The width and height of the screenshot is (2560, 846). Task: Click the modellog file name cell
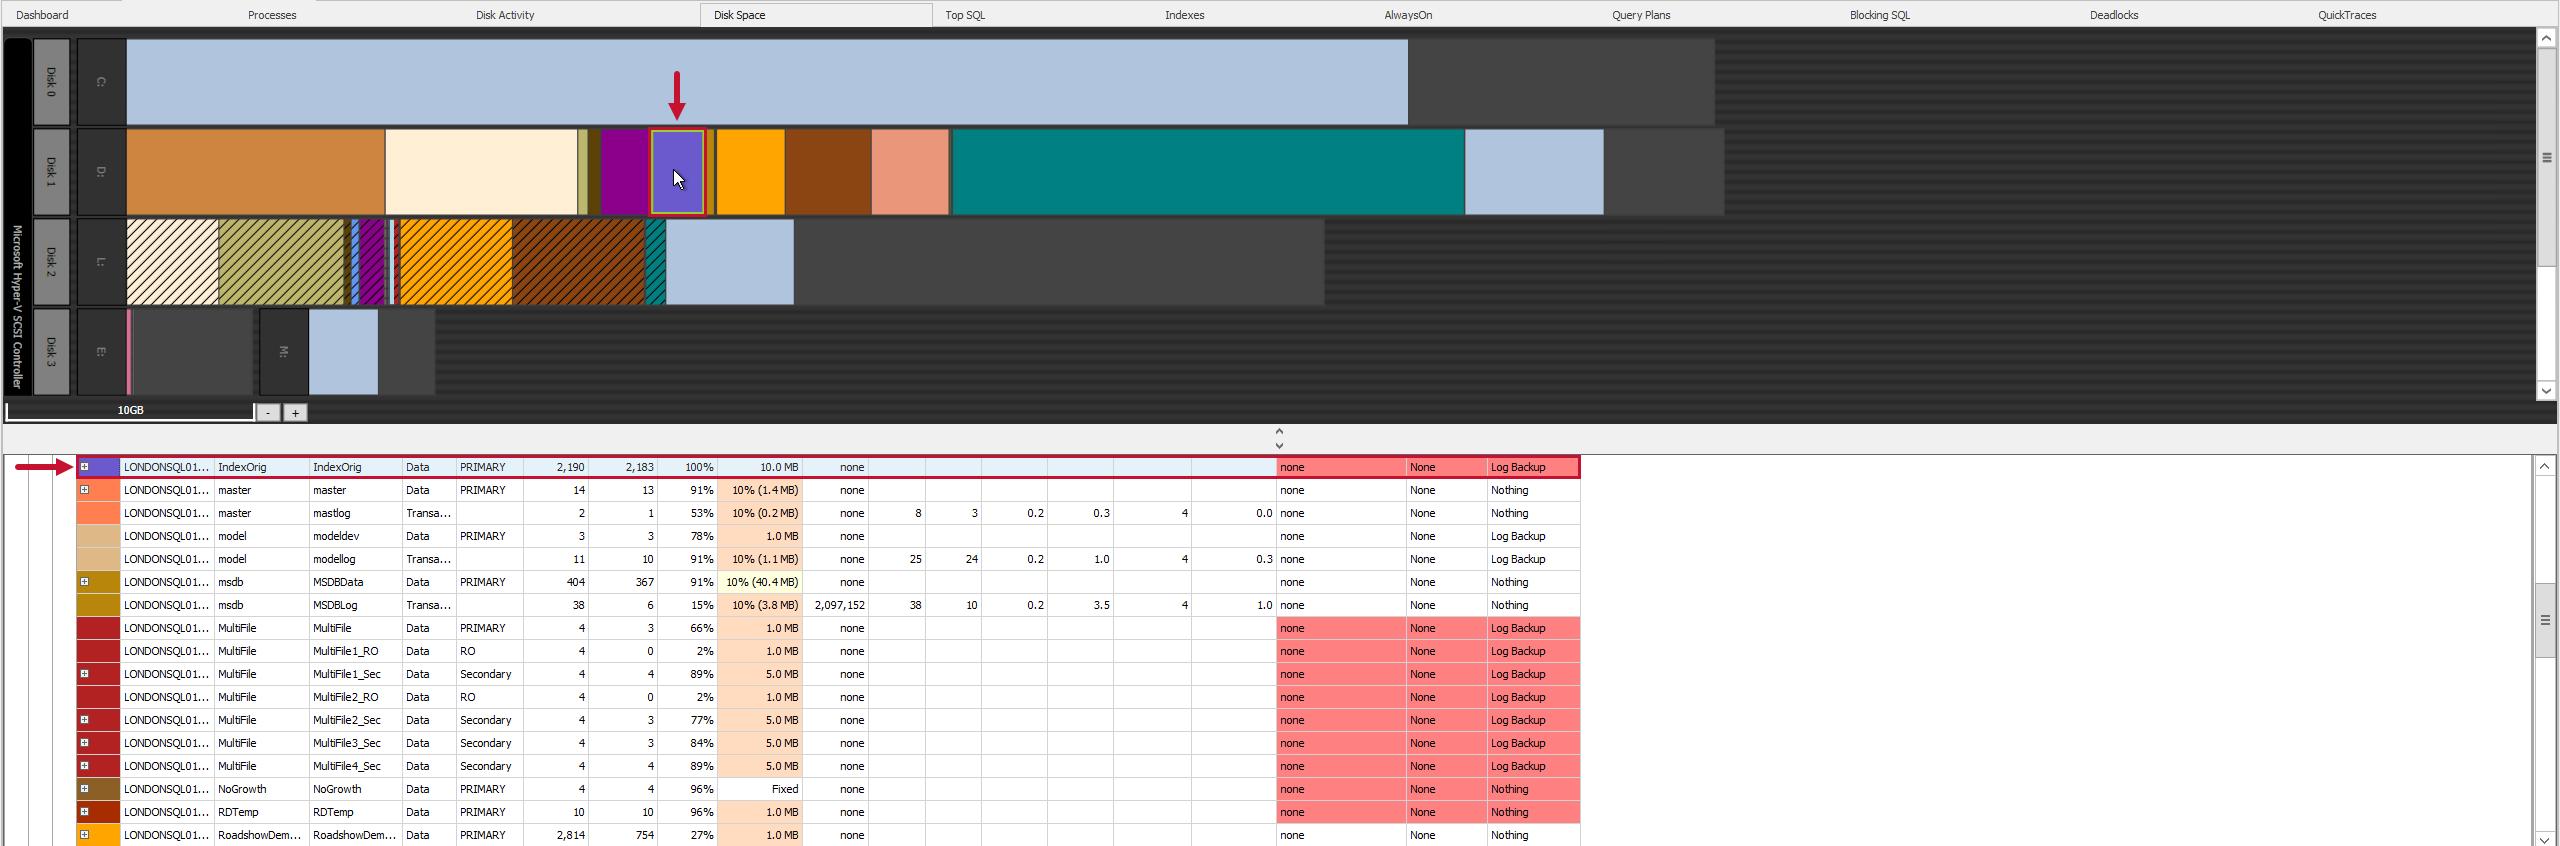pyautogui.click(x=355, y=559)
